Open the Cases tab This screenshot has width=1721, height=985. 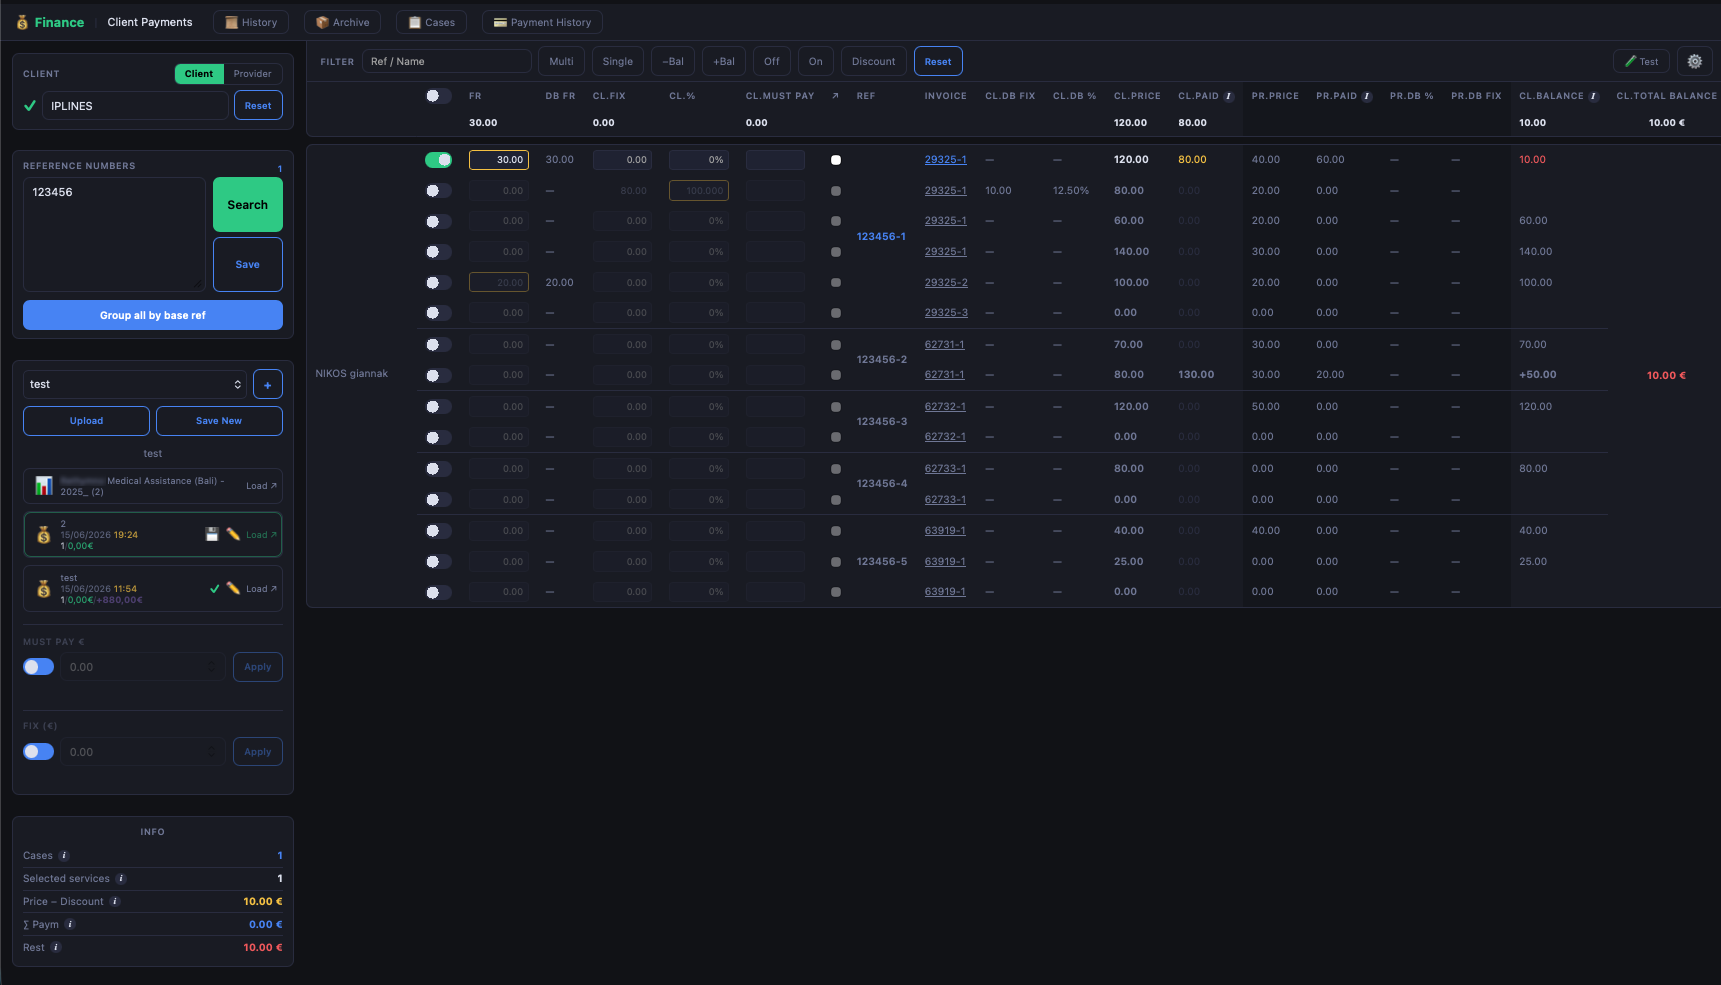tap(431, 22)
